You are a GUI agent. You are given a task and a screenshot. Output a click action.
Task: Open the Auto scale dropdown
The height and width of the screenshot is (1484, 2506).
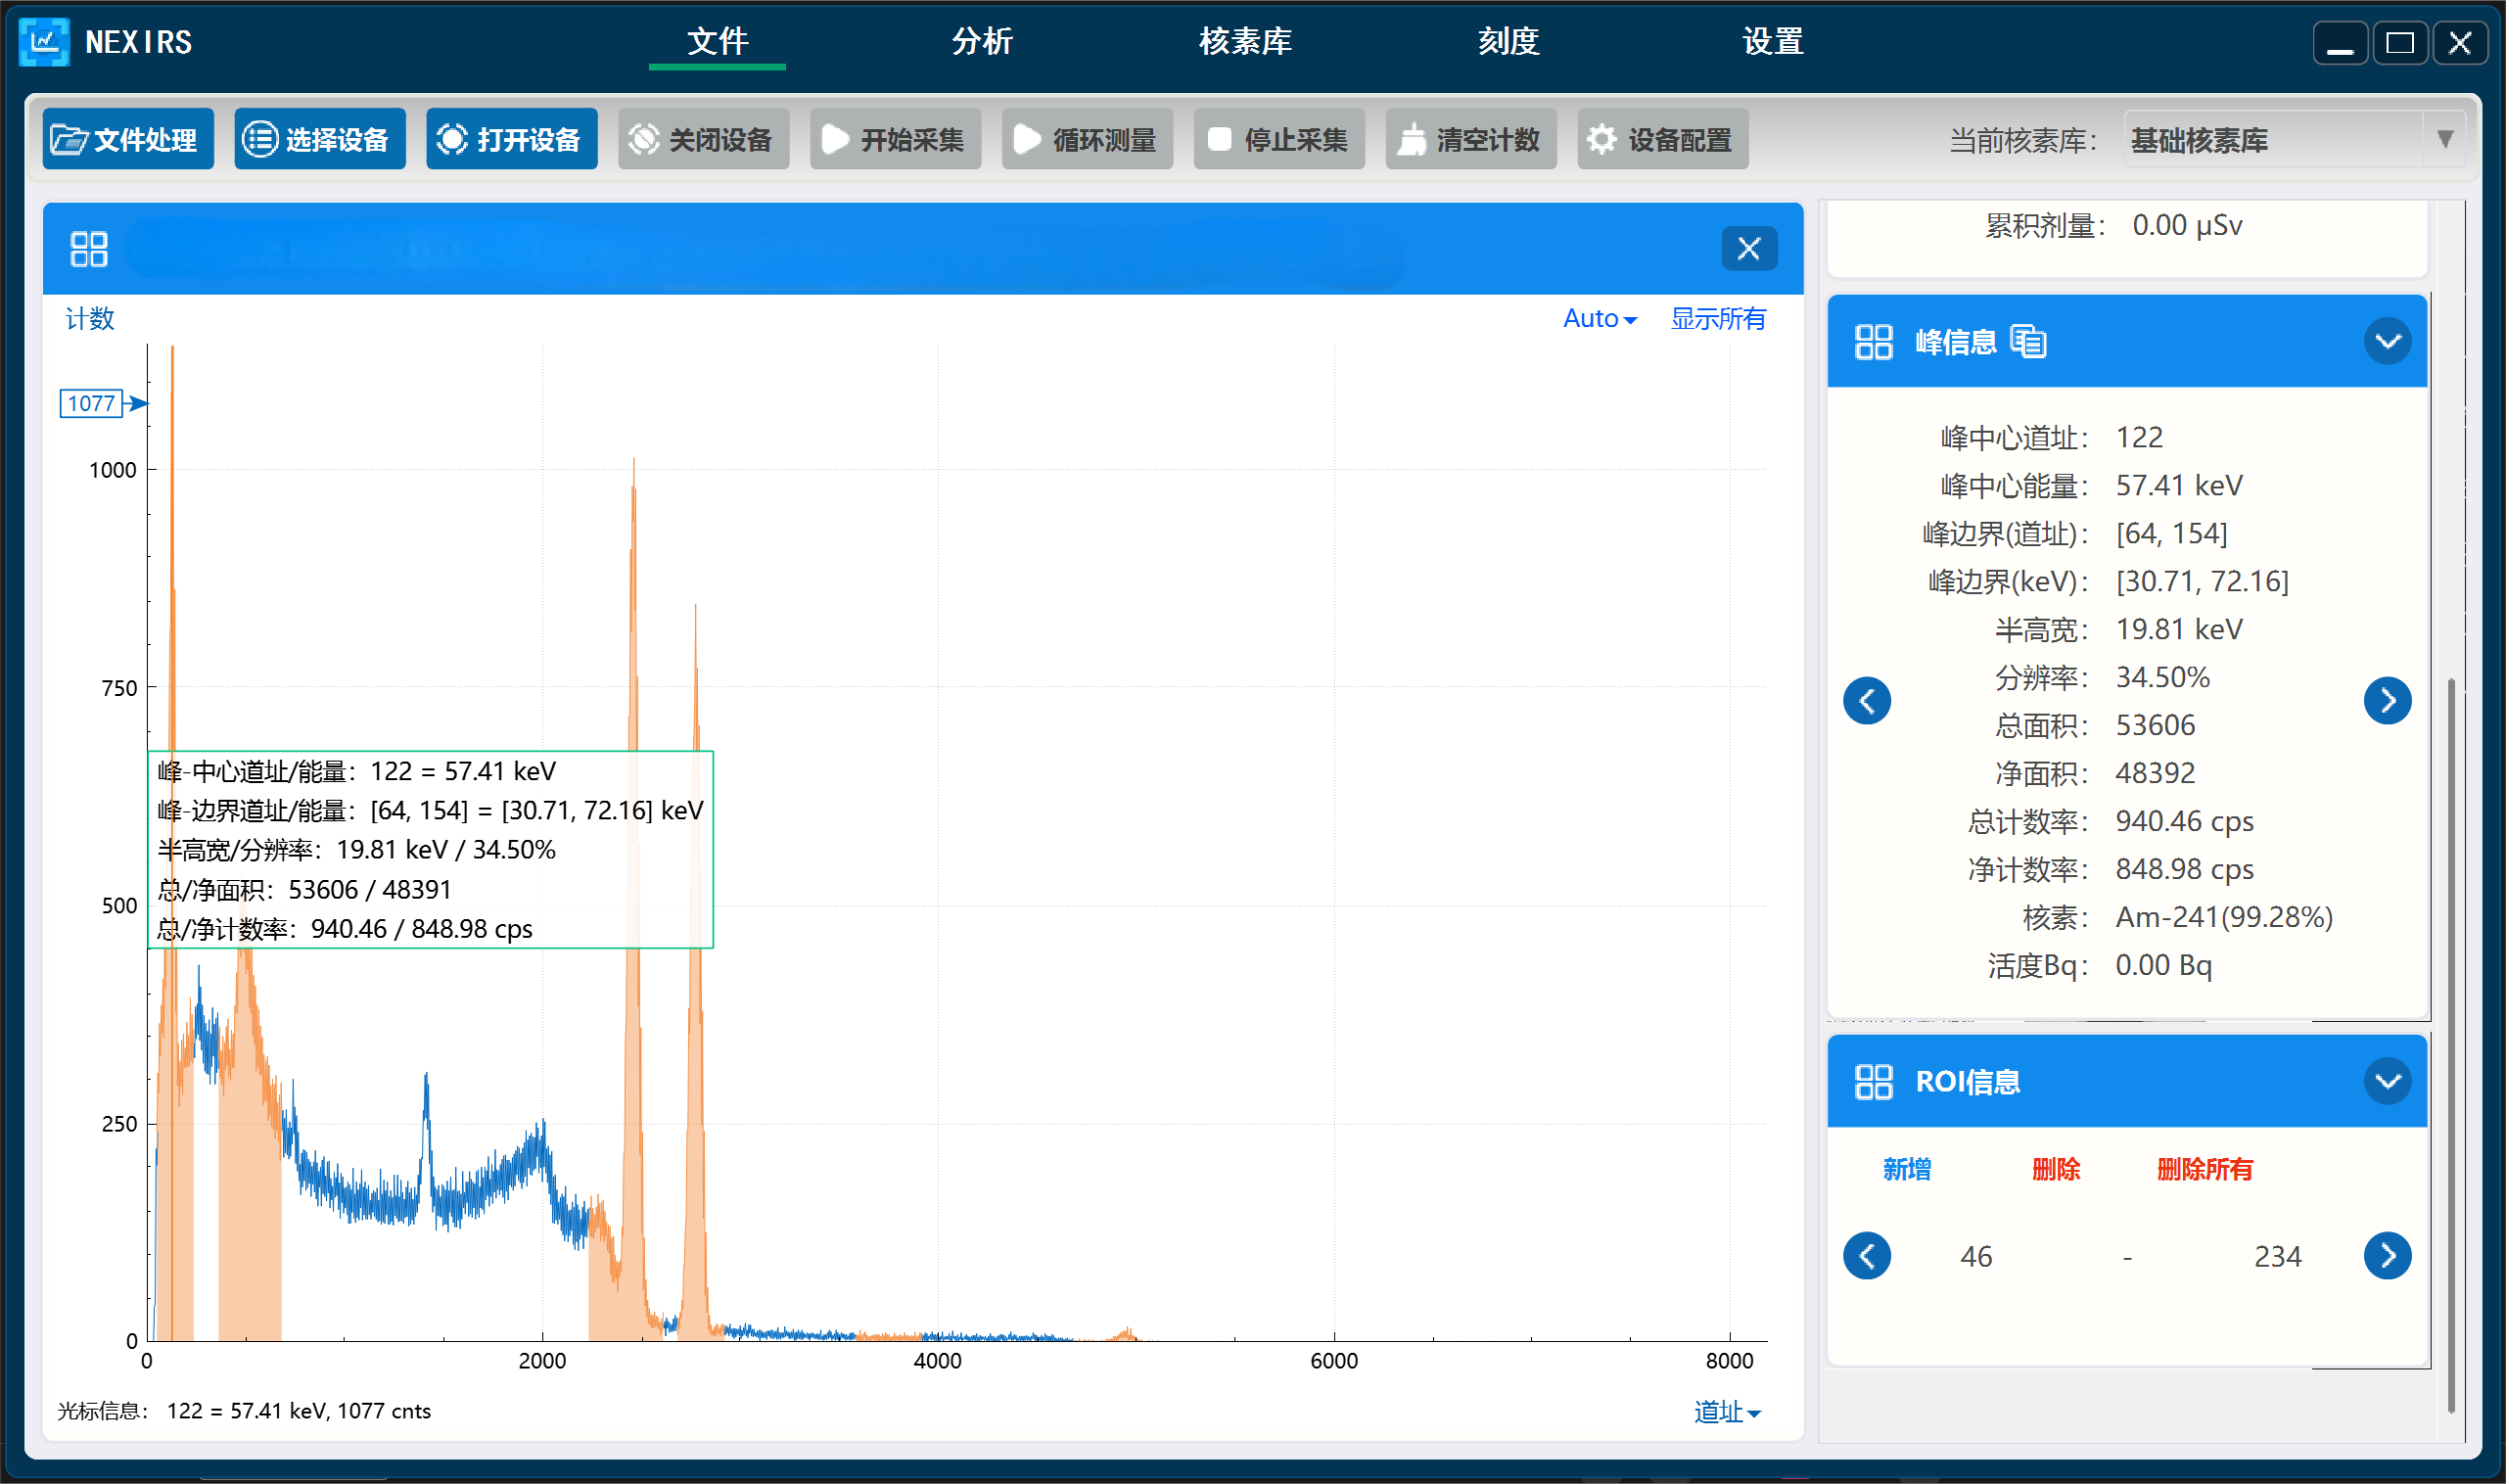click(x=1599, y=319)
